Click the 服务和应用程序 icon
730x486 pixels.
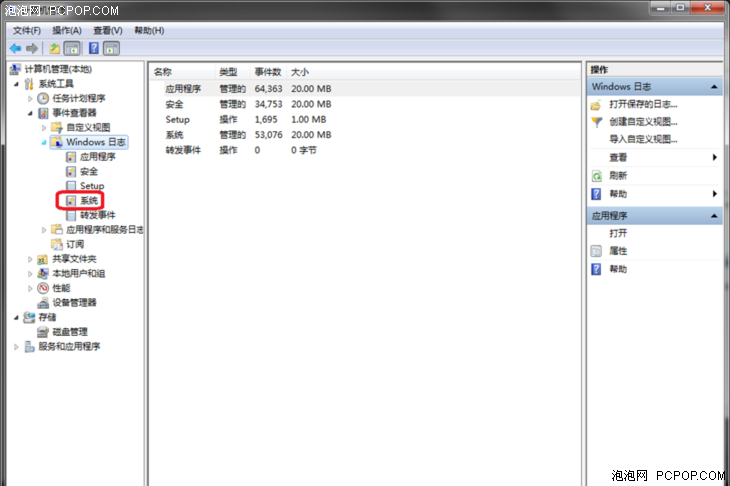pyautogui.click(x=29, y=346)
